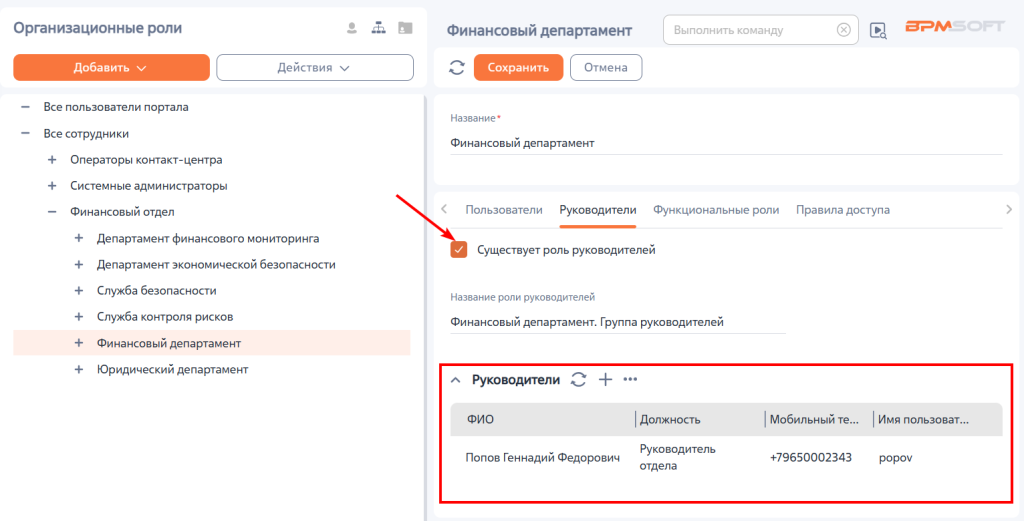The height and width of the screenshot is (521, 1024).
Task: Select Все пользователи портала role
Action: coord(116,106)
